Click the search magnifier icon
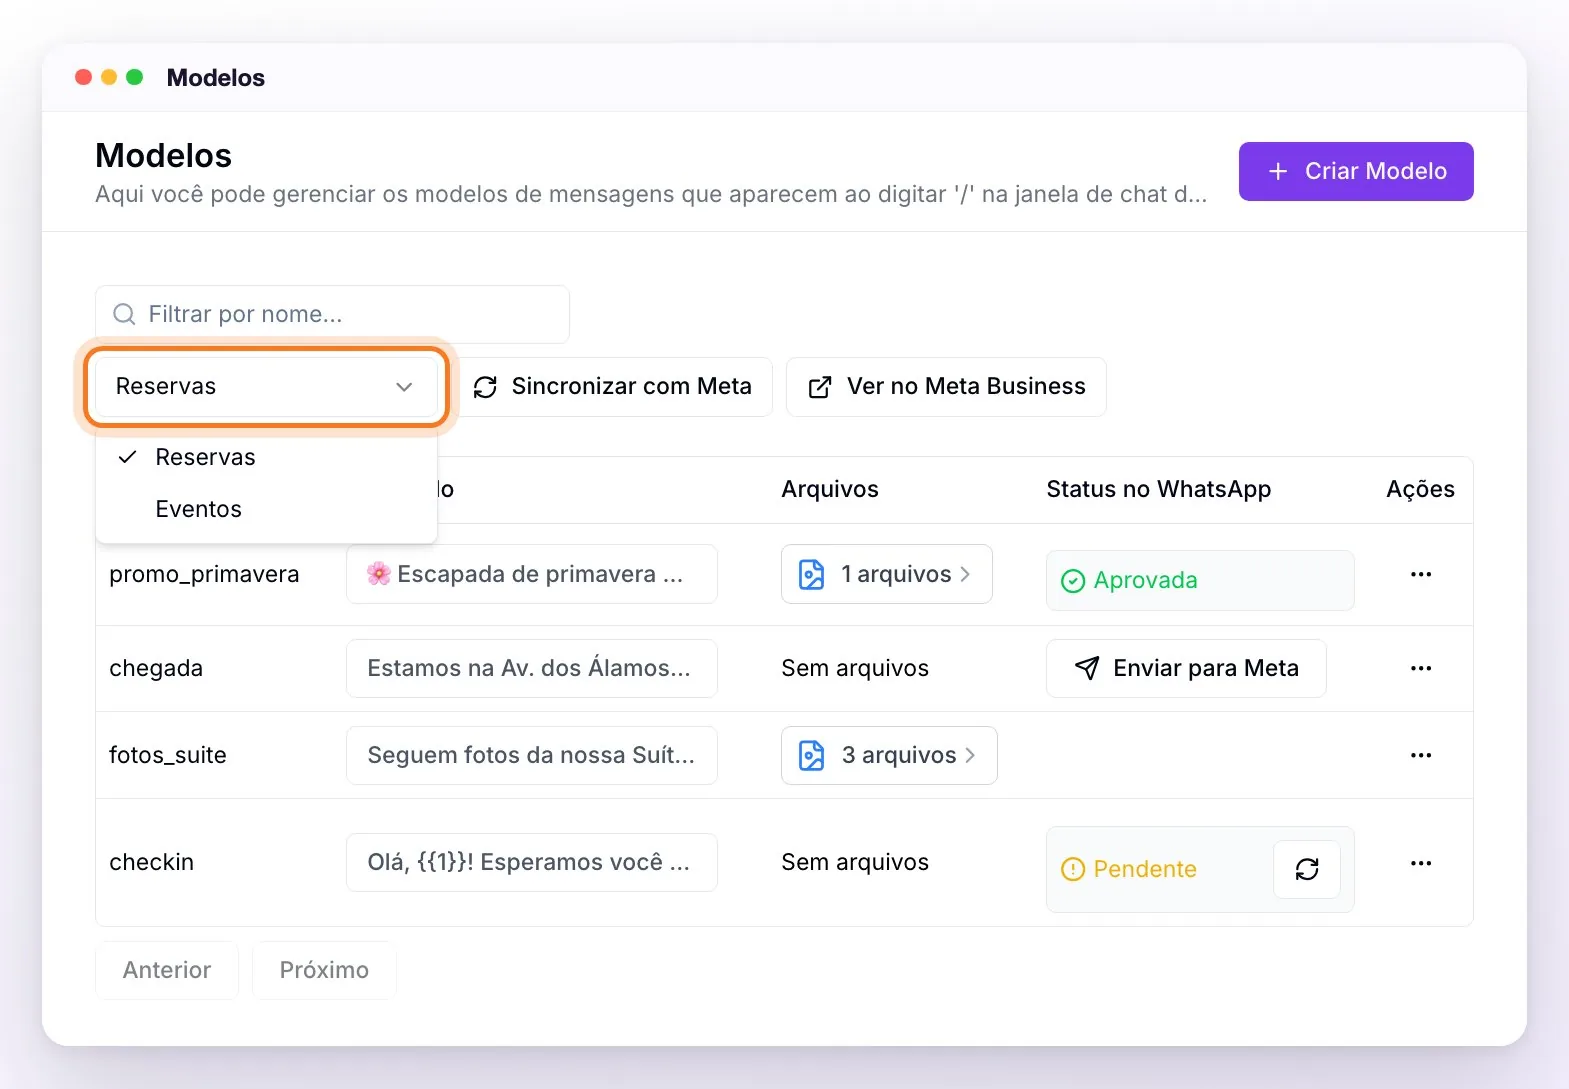 click(124, 314)
